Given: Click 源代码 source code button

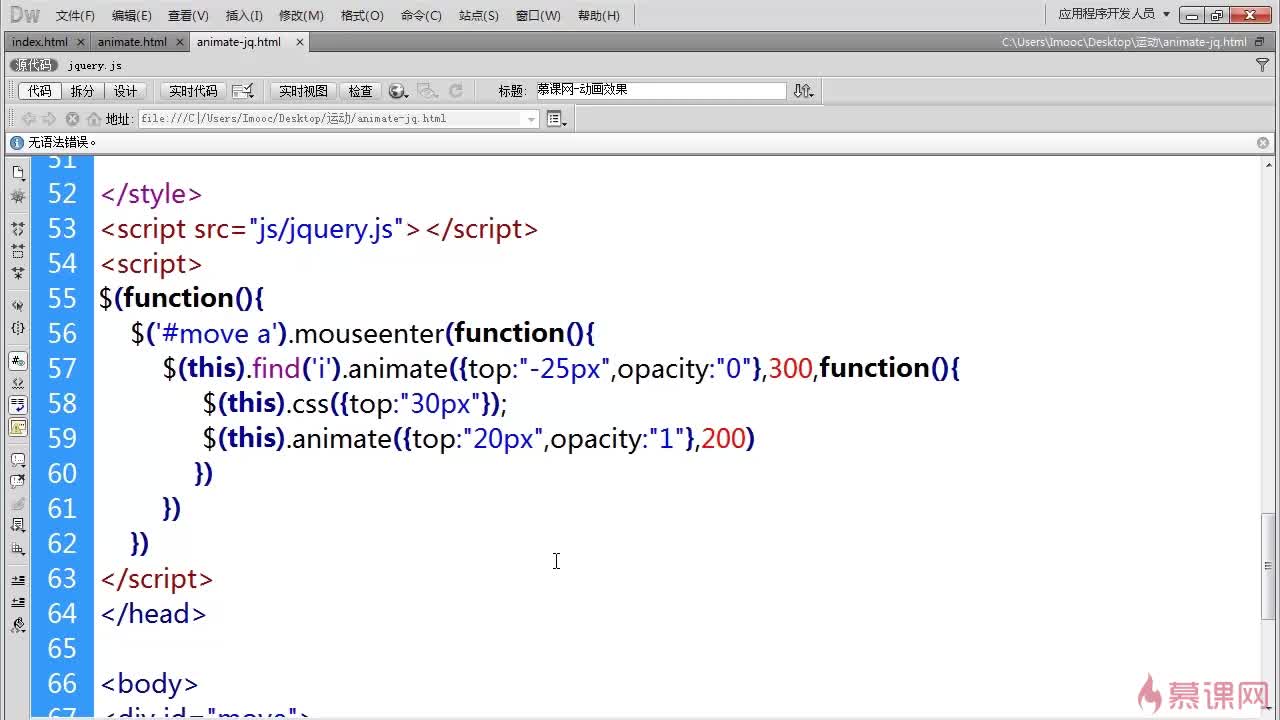Looking at the screenshot, I should (33, 65).
